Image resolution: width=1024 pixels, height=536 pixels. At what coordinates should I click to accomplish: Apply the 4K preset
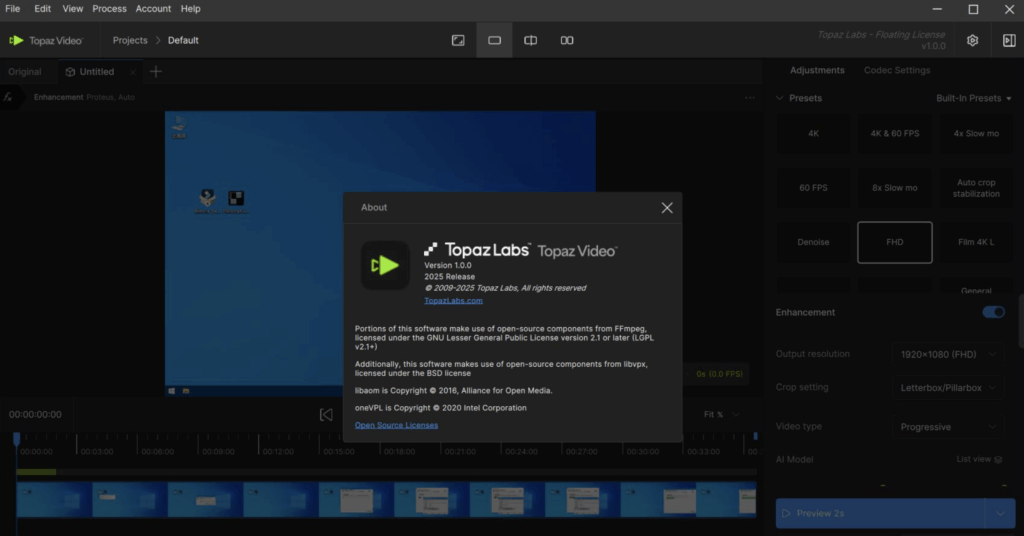coord(813,133)
